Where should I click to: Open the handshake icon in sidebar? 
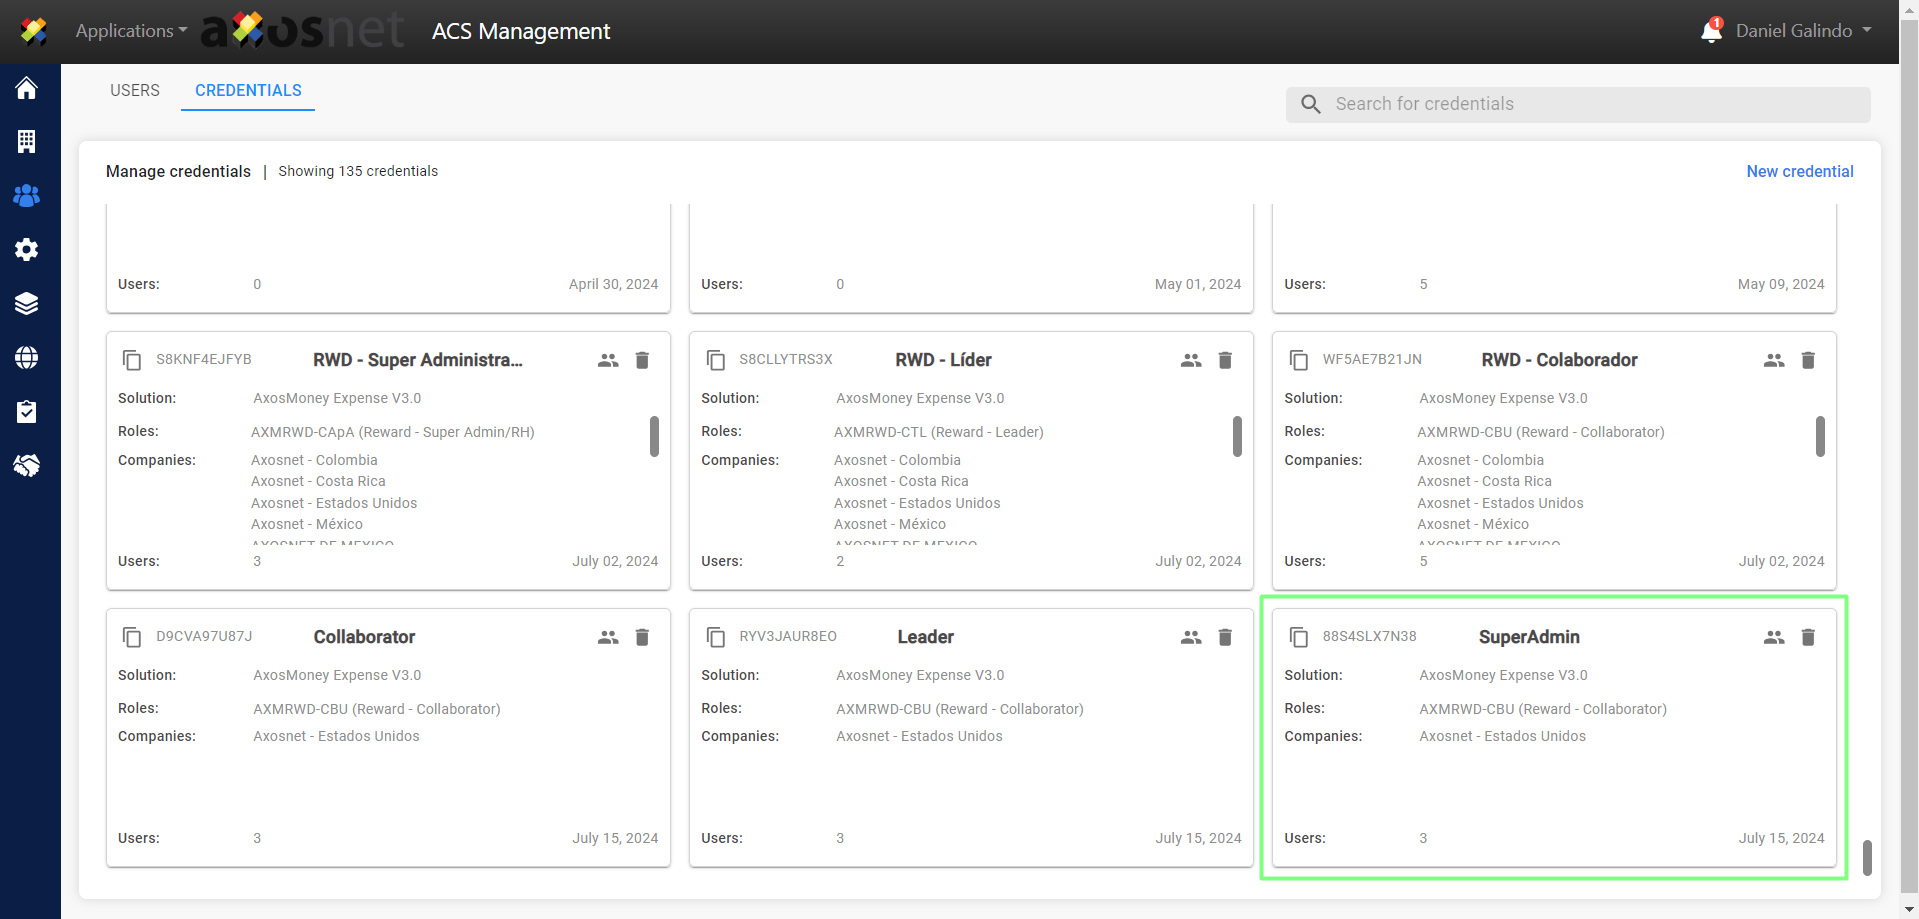pos(27,466)
